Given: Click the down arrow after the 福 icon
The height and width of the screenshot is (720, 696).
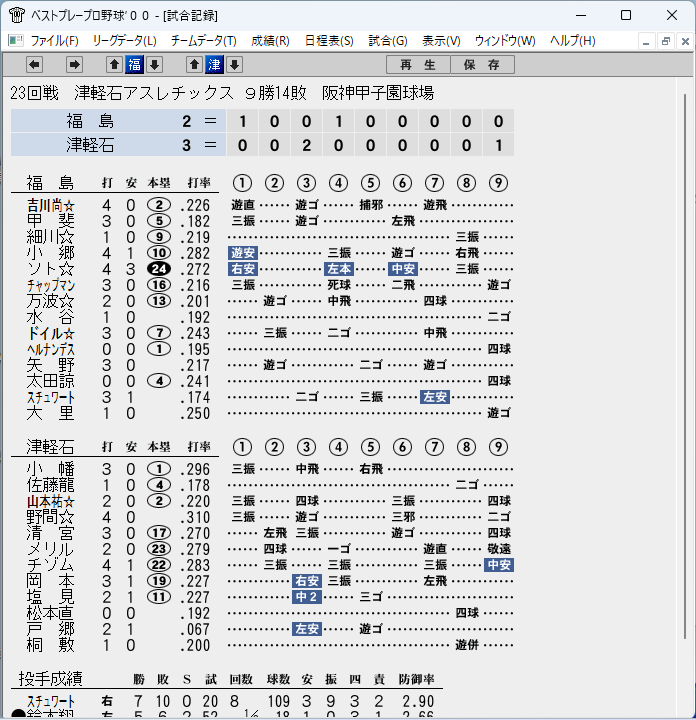Looking at the screenshot, I should [x=155, y=65].
